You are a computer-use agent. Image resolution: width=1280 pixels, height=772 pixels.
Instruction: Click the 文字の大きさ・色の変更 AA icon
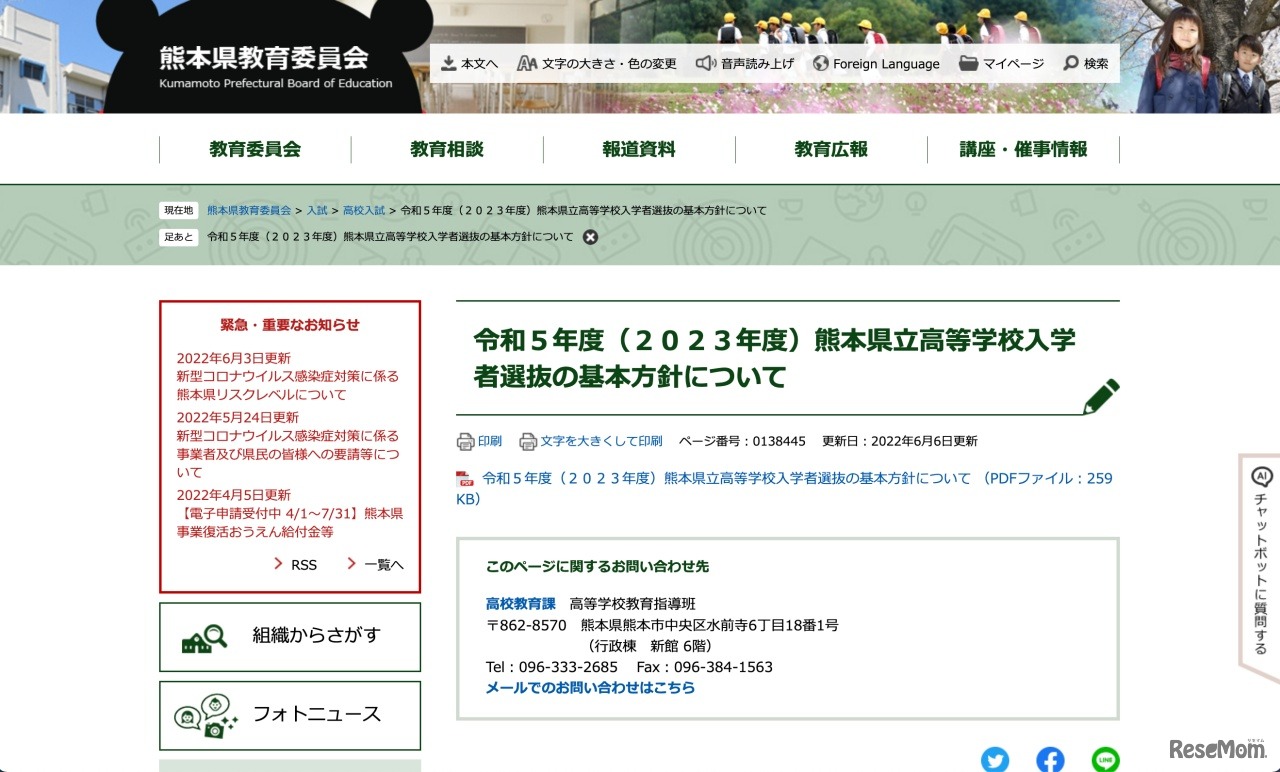click(x=527, y=62)
